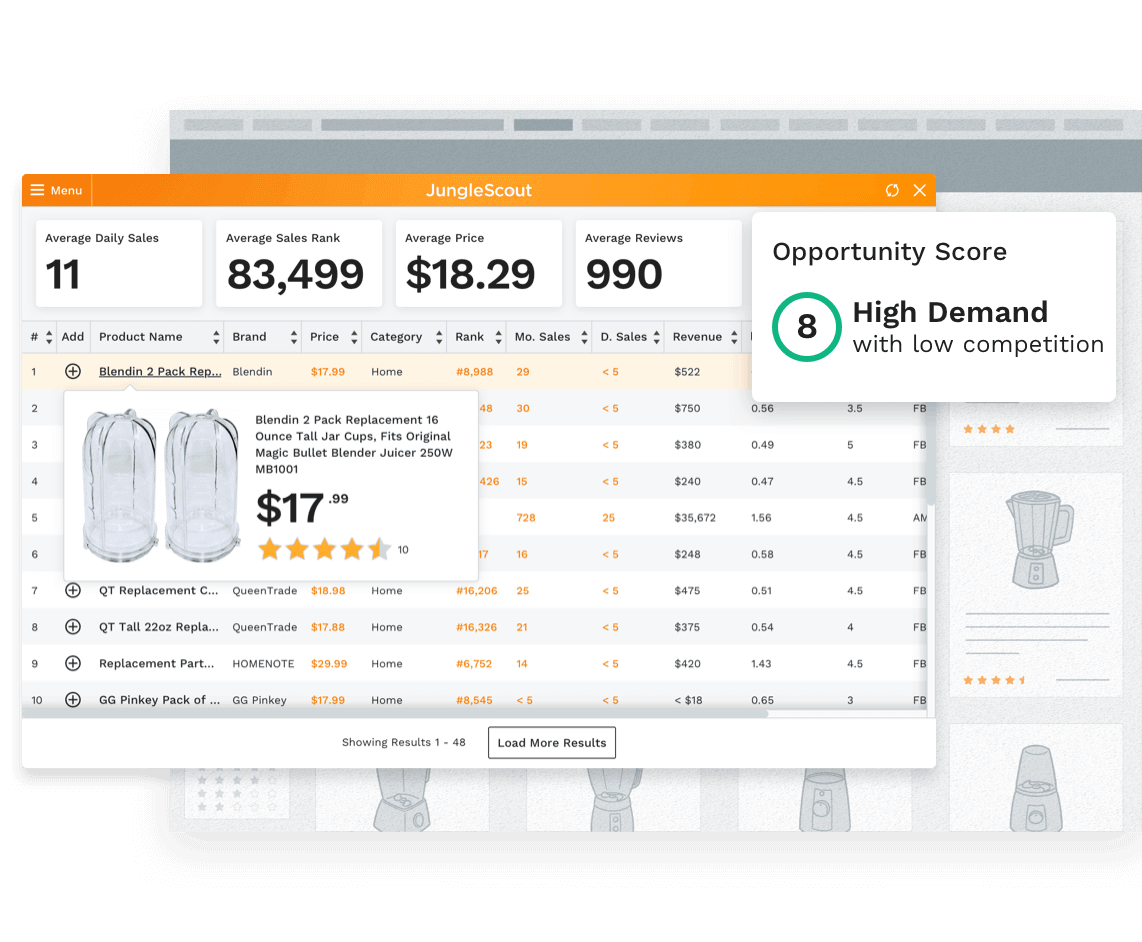Click the HOMENOTE brand cell
Viewport: 1142px width, 942px height.
click(x=264, y=664)
